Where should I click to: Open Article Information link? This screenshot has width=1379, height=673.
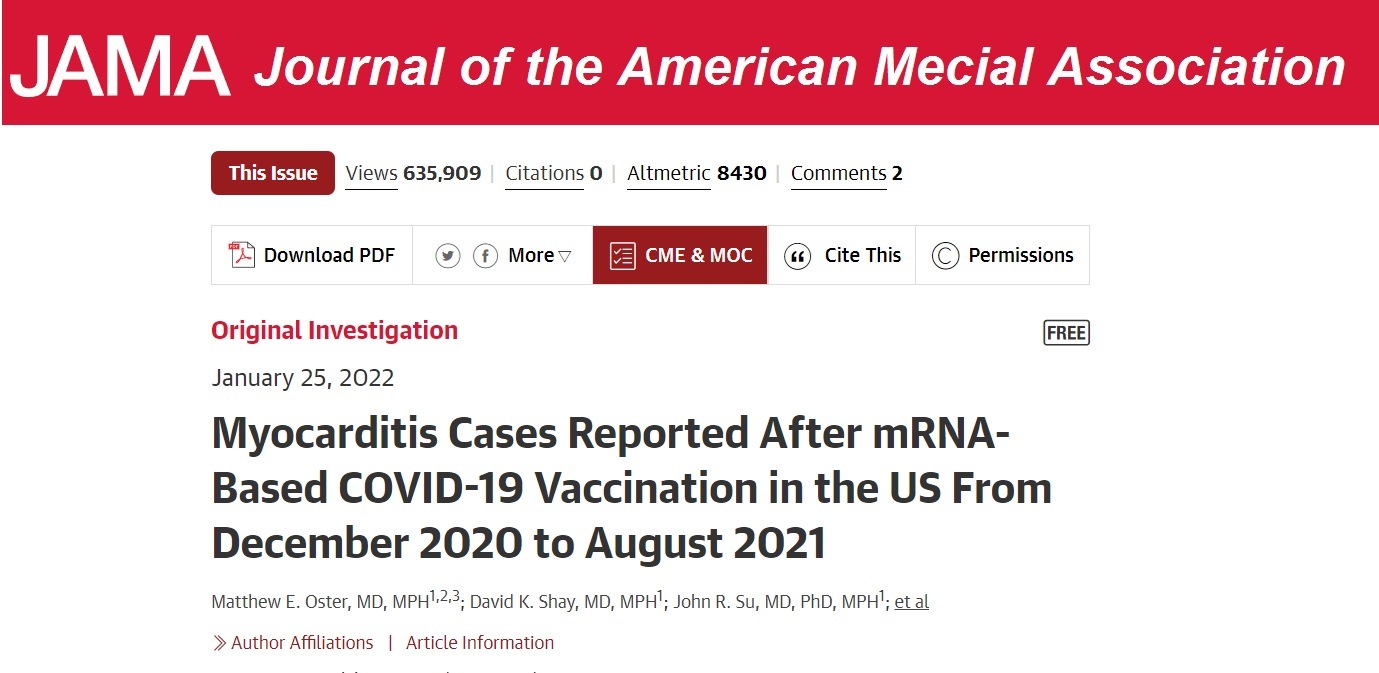pyautogui.click(x=480, y=643)
